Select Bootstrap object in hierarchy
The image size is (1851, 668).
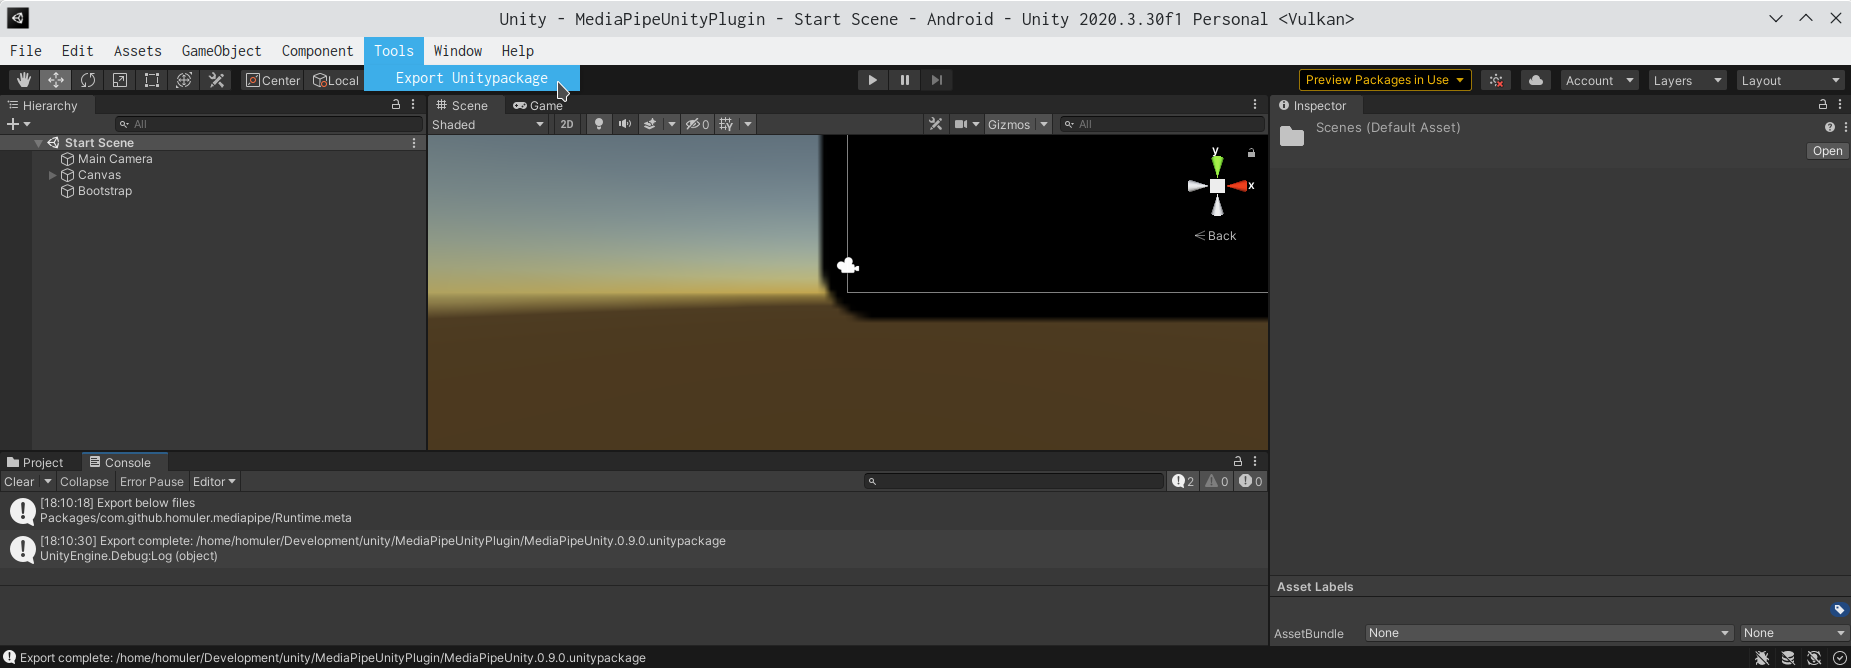pyautogui.click(x=105, y=191)
